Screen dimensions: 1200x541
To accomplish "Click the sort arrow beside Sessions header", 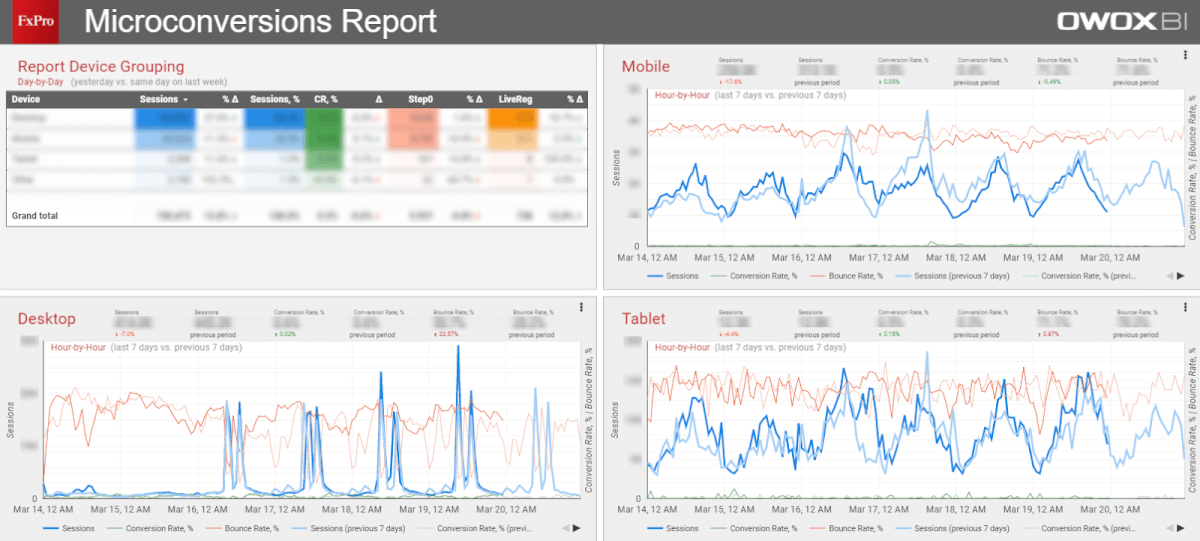I will tap(186, 100).
